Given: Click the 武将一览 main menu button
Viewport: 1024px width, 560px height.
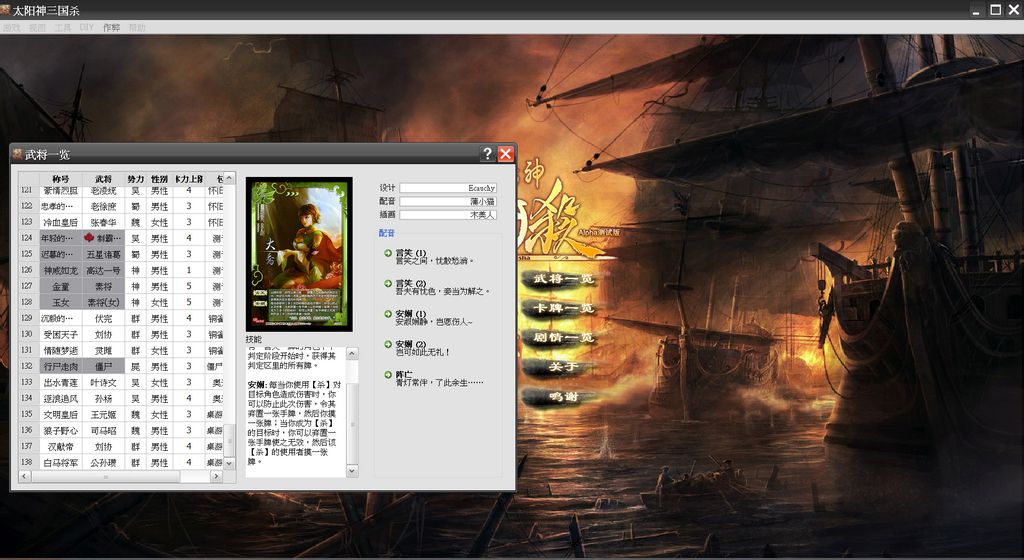Looking at the screenshot, I should click(563, 279).
